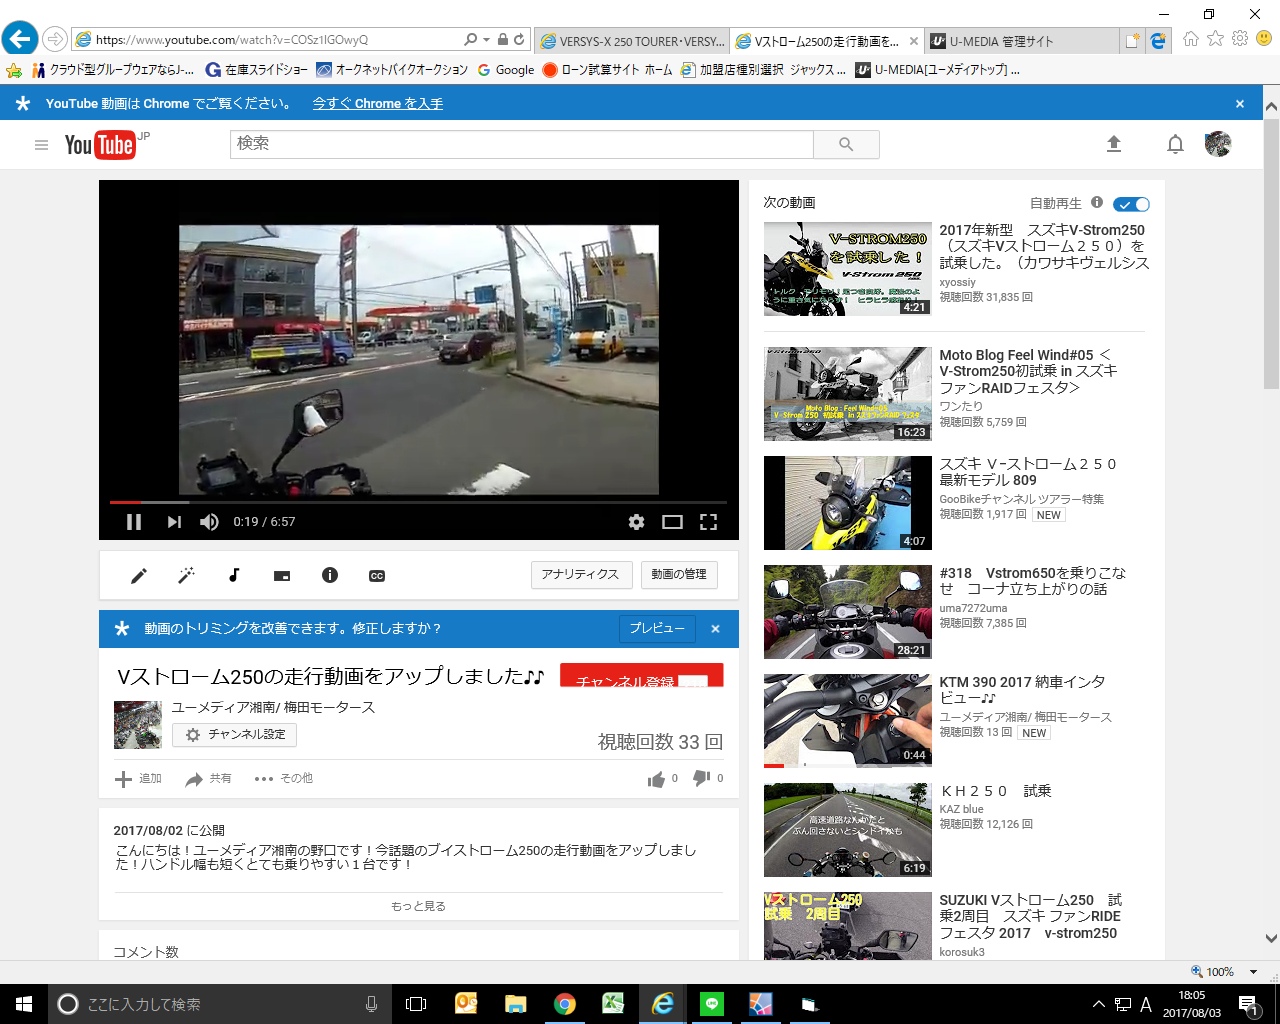Screen dimensions: 1280x1024
Task: Open 2017年新型 スズキV-Strom250 video thumbnail
Action: pyautogui.click(x=847, y=269)
